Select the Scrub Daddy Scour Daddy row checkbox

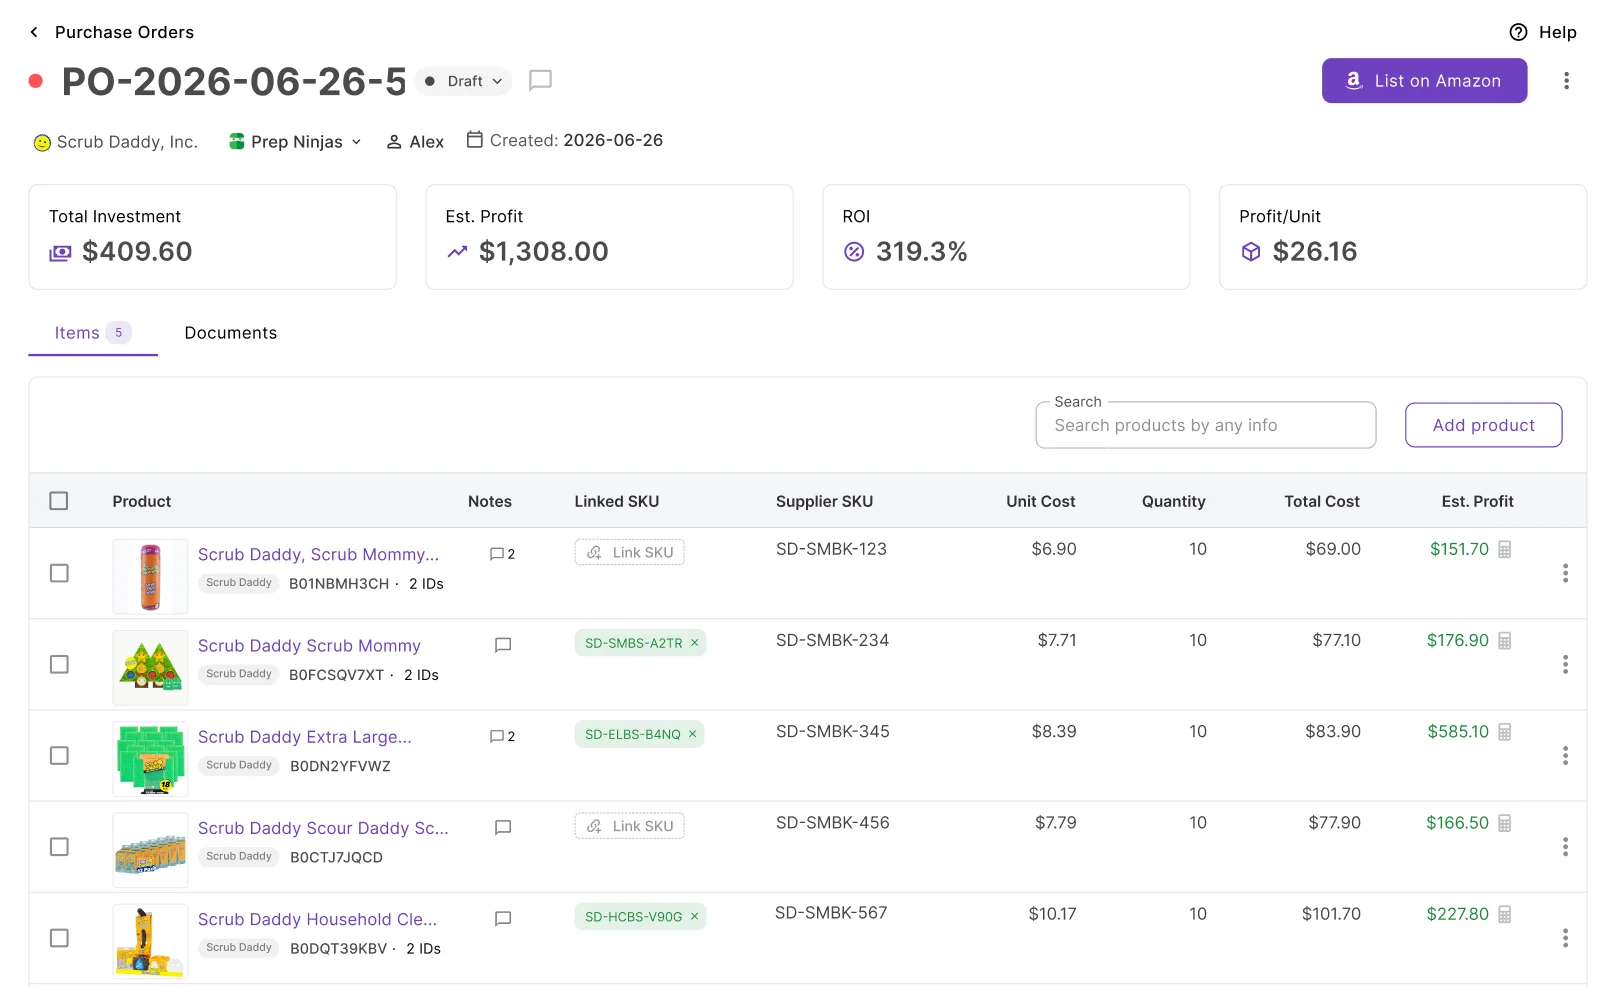[59, 847]
